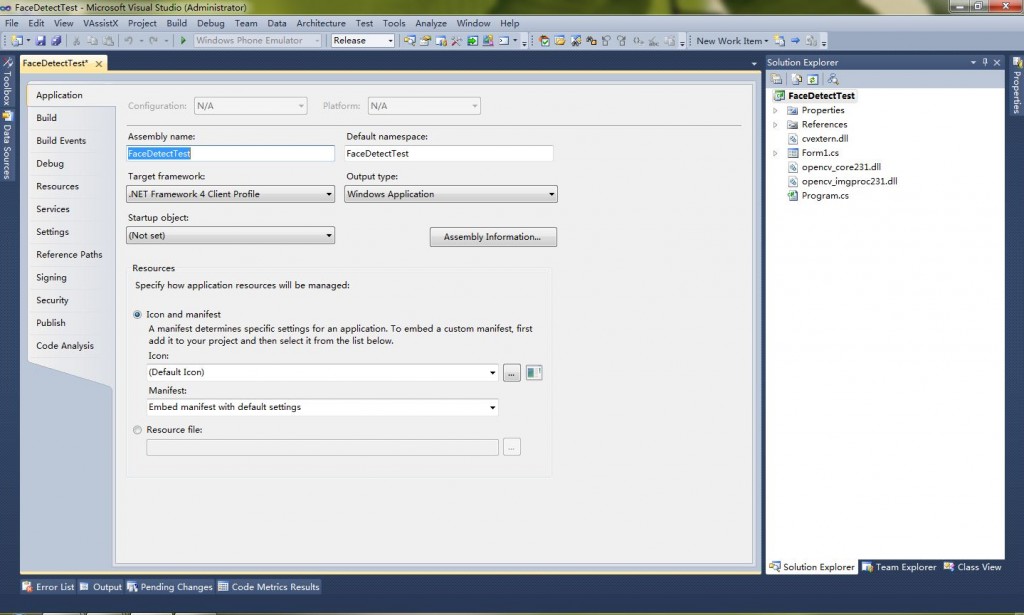Switch to the Class View tab

point(972,567)
